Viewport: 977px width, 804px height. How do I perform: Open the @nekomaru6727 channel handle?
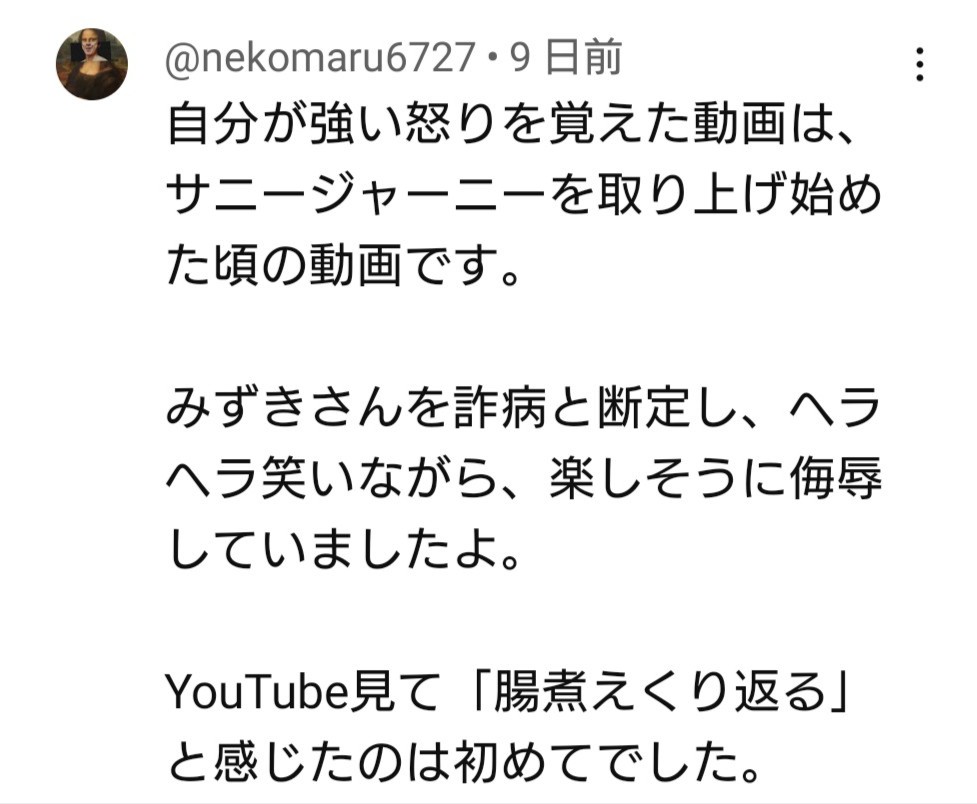click(x=321, y=57)
